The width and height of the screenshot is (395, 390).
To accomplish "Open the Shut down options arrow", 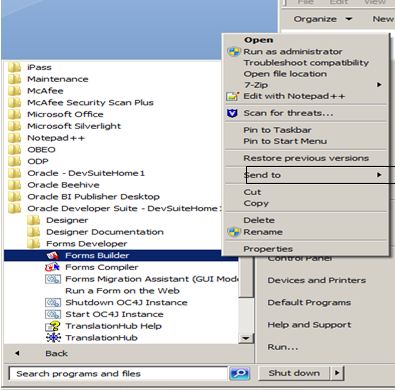I will [x=337, y=373].
